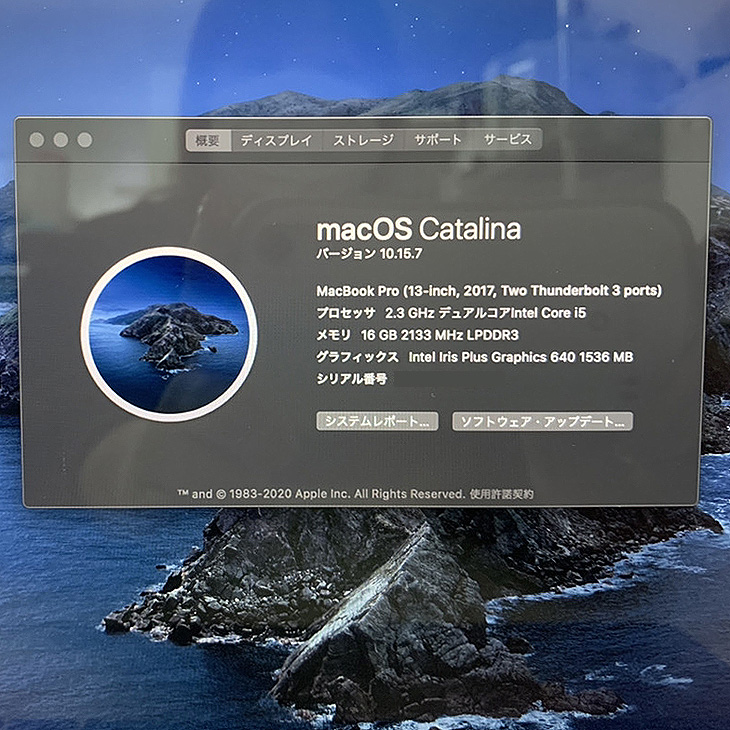
Task: Click the メモリ label
Action: click(x=333, y=335)
